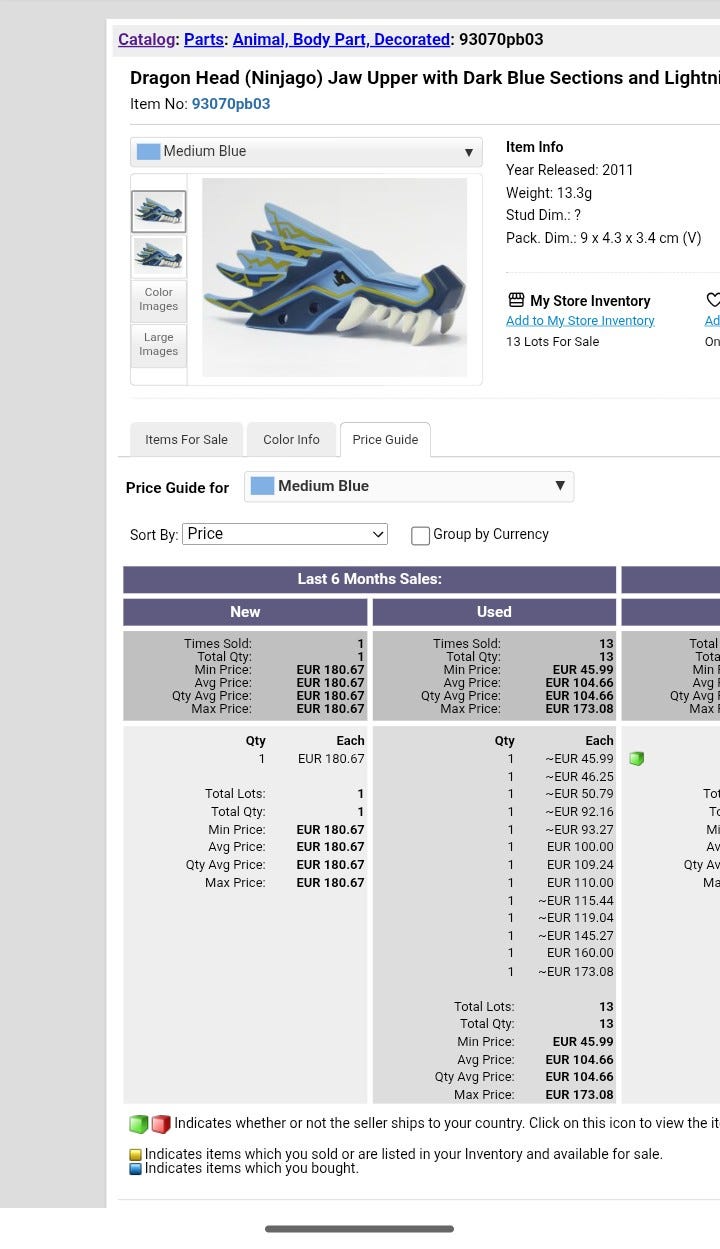Open the Catalog breadcrumb link
The image size is (720, 1249).
point(147,40)
